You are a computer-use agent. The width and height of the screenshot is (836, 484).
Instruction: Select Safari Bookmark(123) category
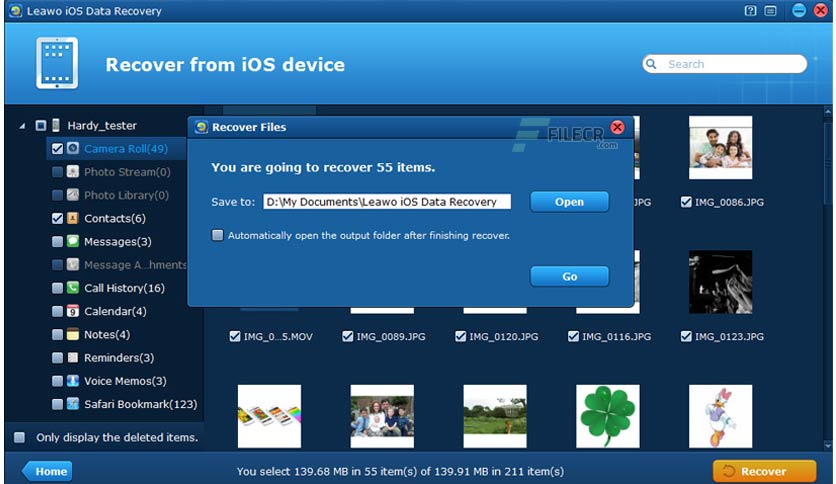pyautogui.click(x=141, y=404)
